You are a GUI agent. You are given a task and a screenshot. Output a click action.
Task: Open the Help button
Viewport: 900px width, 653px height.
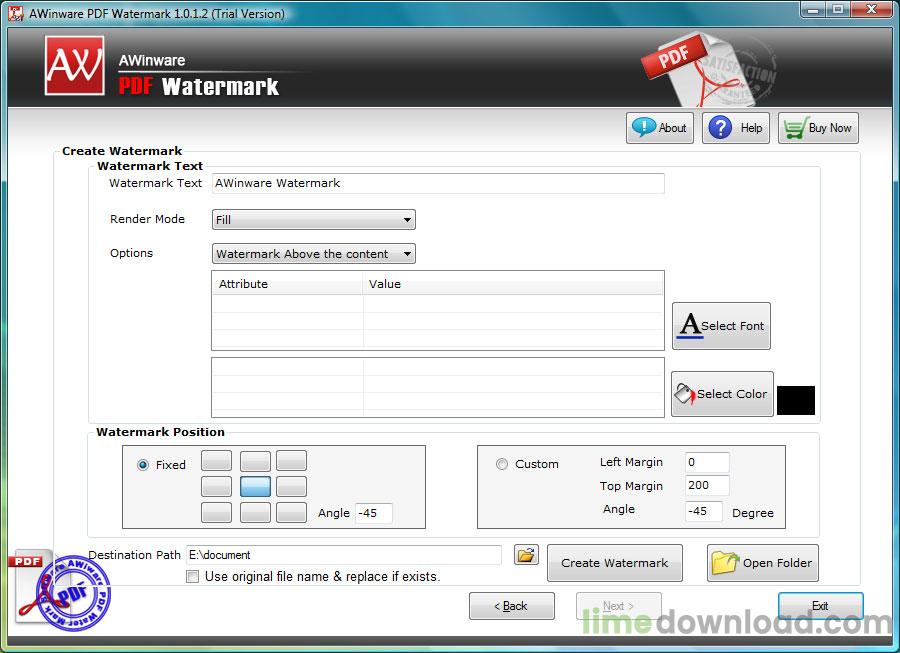tap(735, 127)
